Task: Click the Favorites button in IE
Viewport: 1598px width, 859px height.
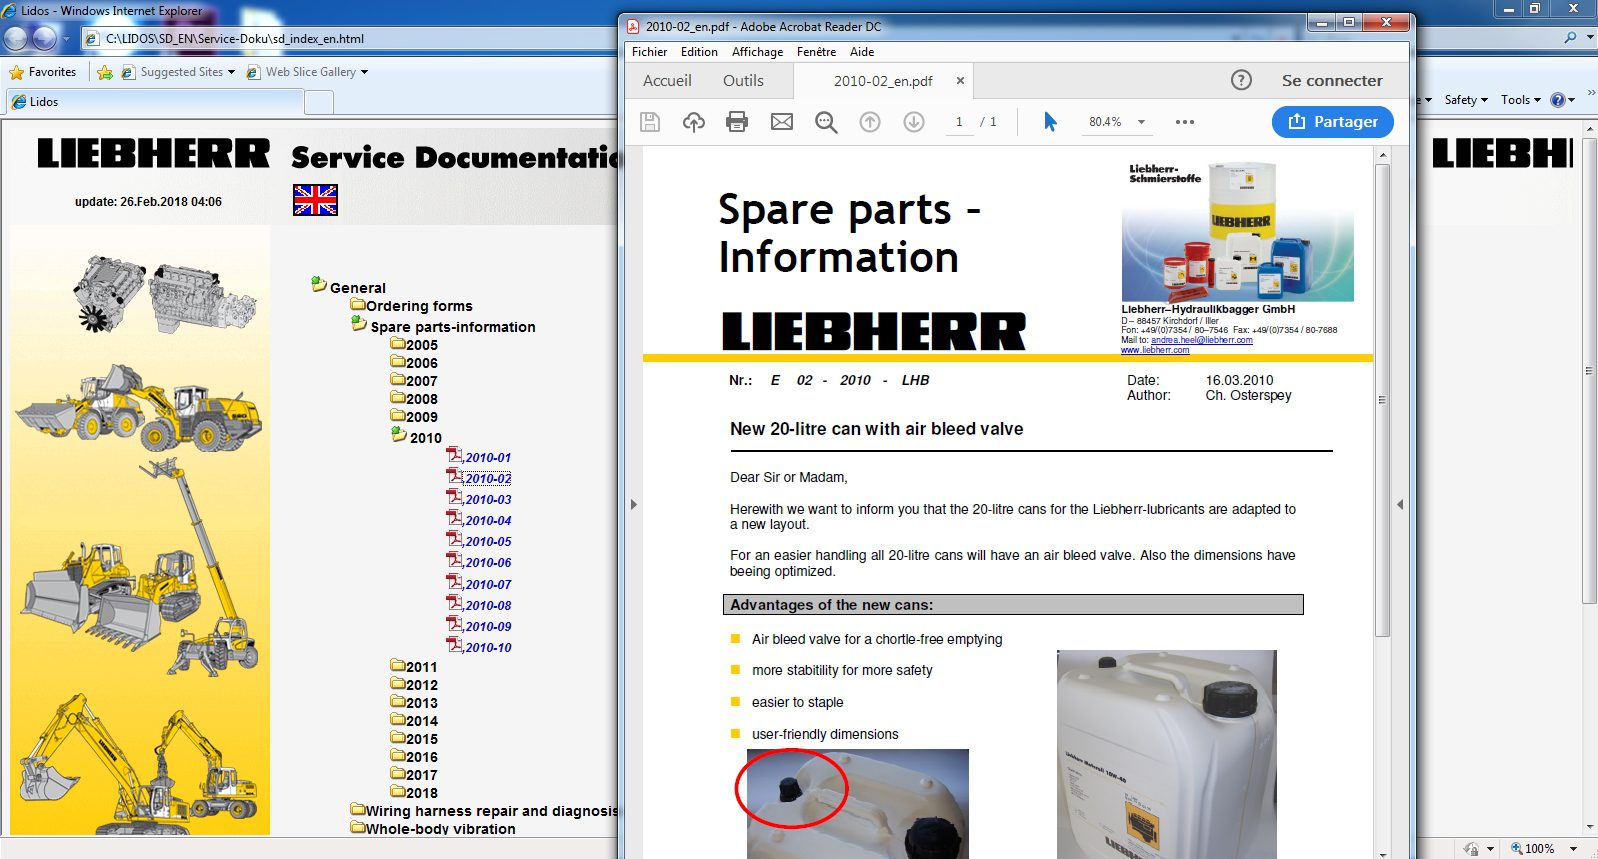Action: tap(43, 72)
